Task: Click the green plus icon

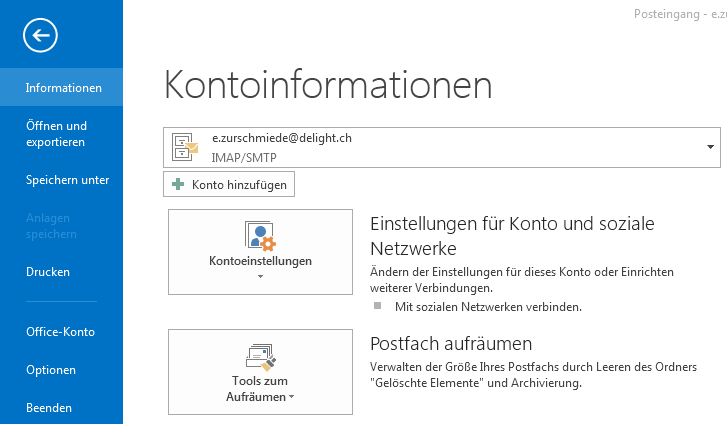Action: (x=178, y=184)
